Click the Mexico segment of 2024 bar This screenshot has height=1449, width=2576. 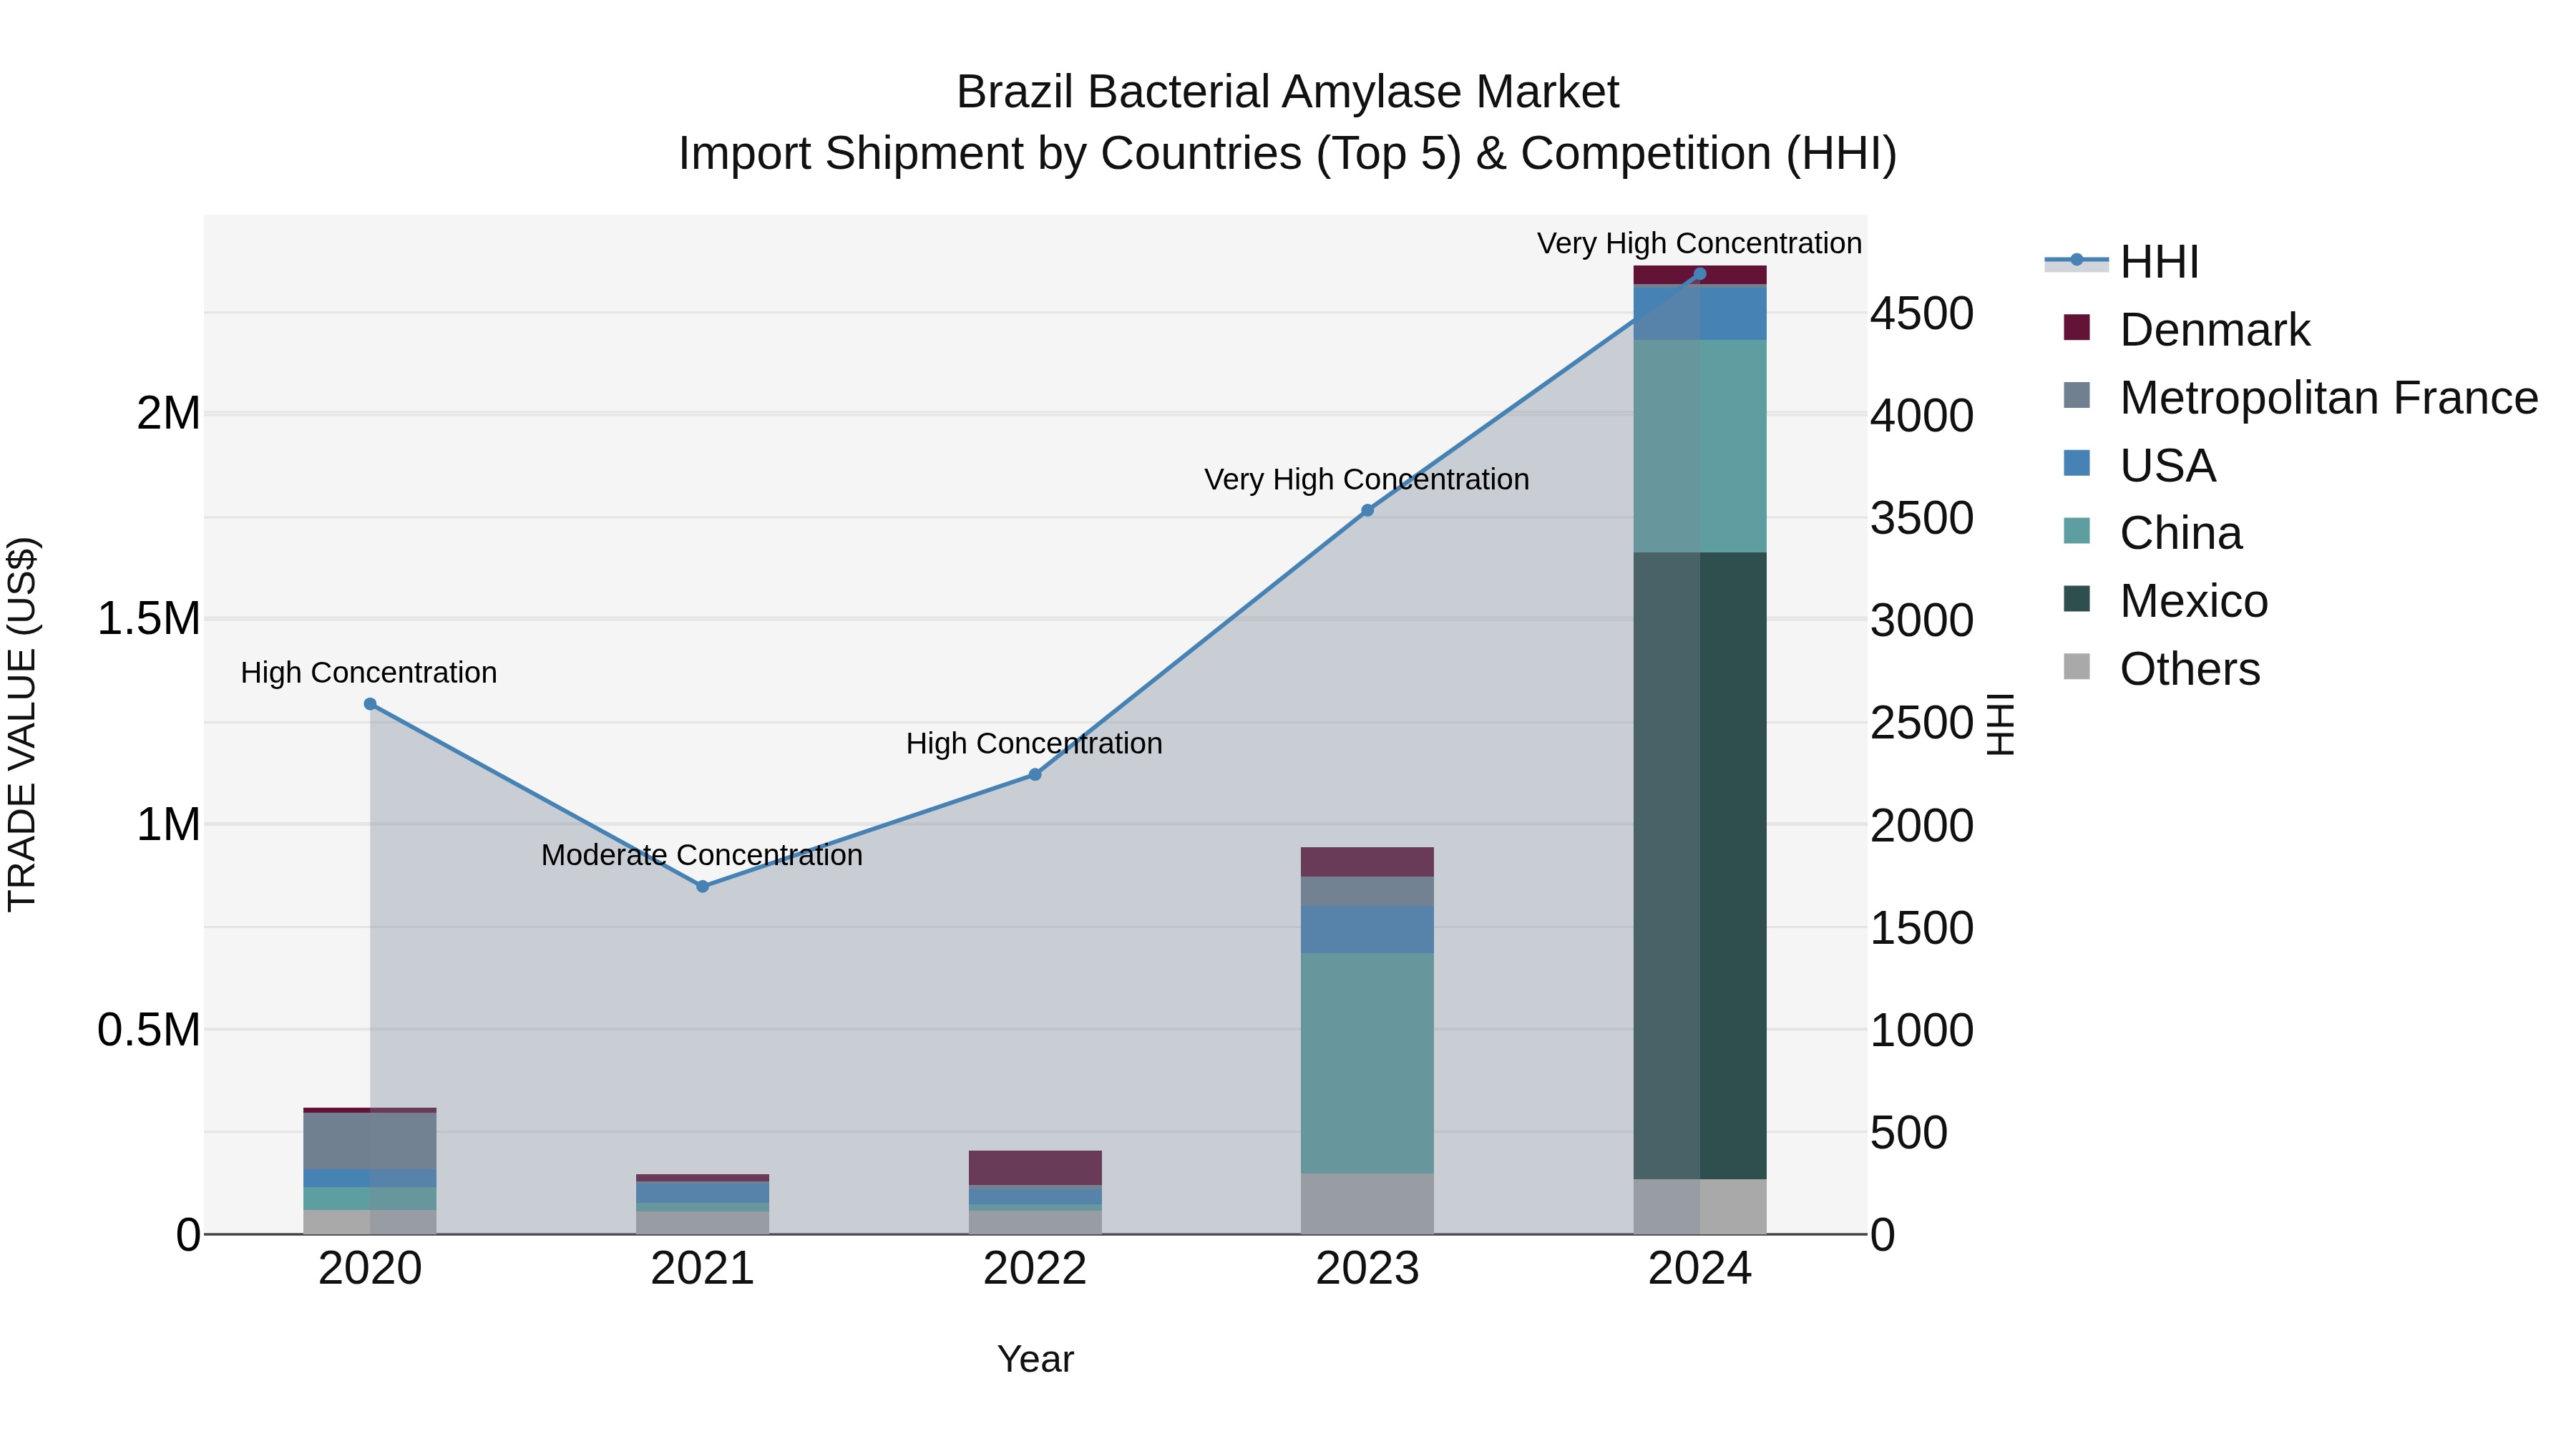tap(1700, 866)
